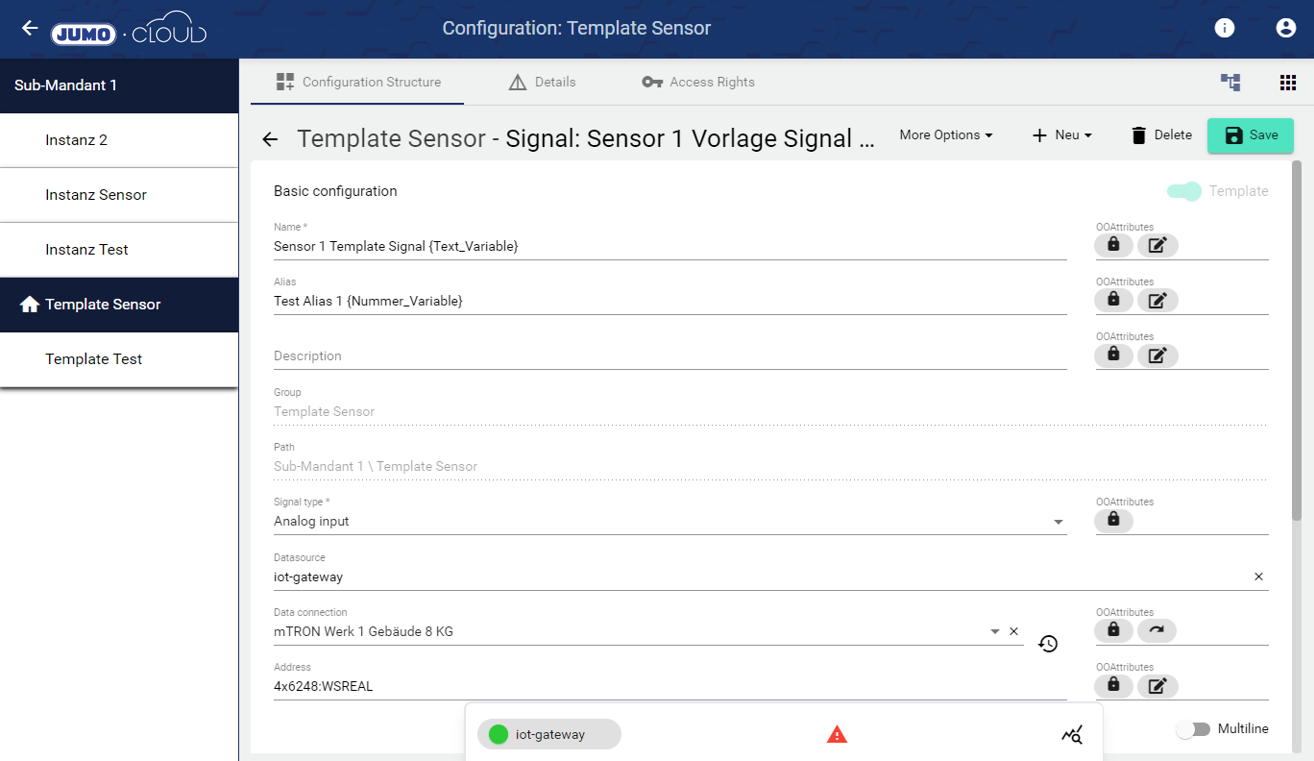Open the user account profile icon

(1286, 28)
